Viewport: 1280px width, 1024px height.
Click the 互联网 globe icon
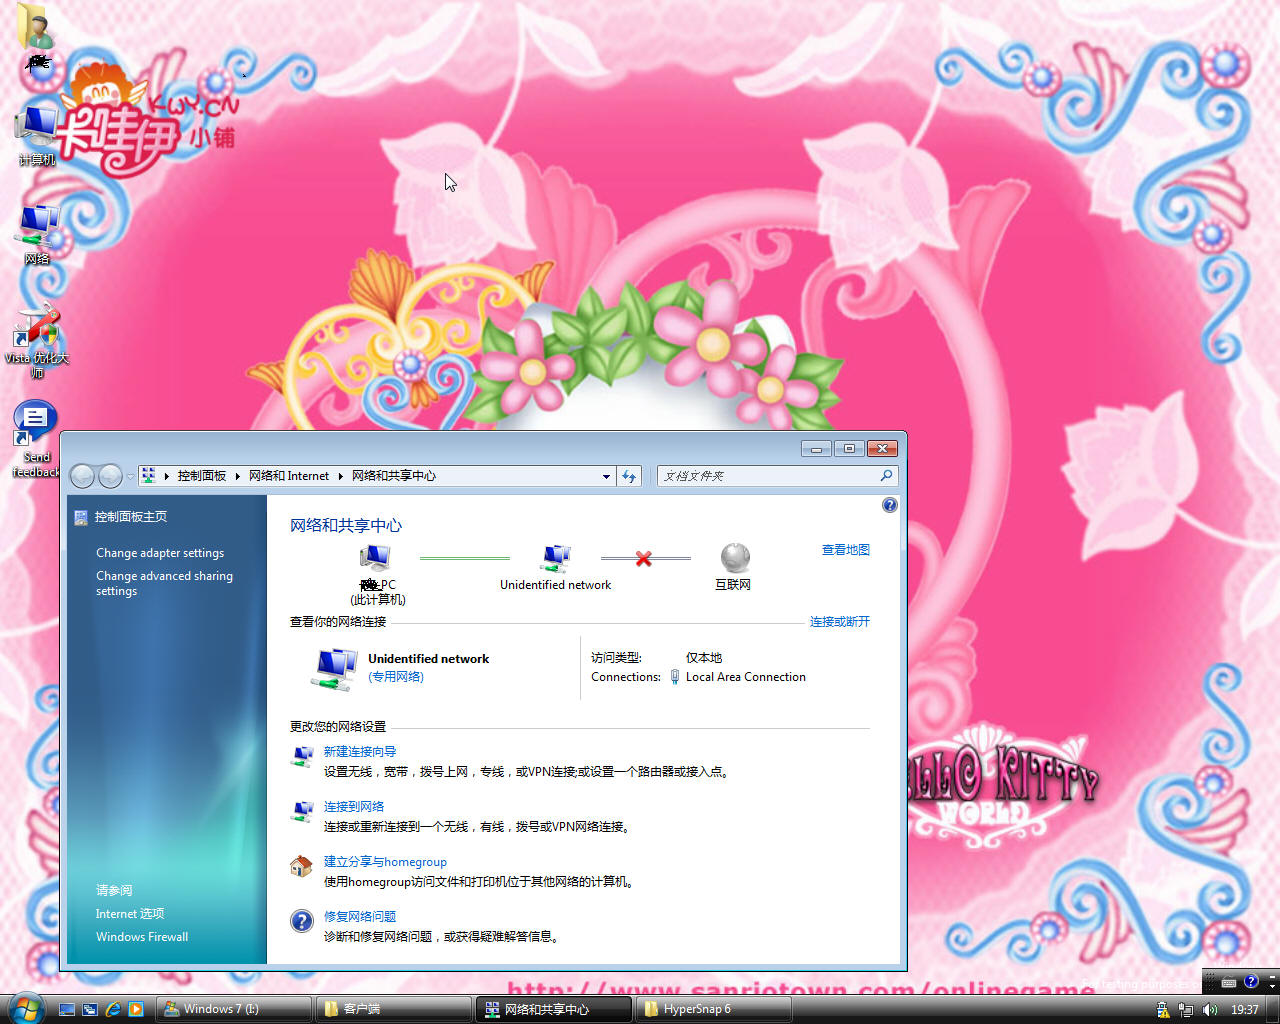(x=735, y=558)
